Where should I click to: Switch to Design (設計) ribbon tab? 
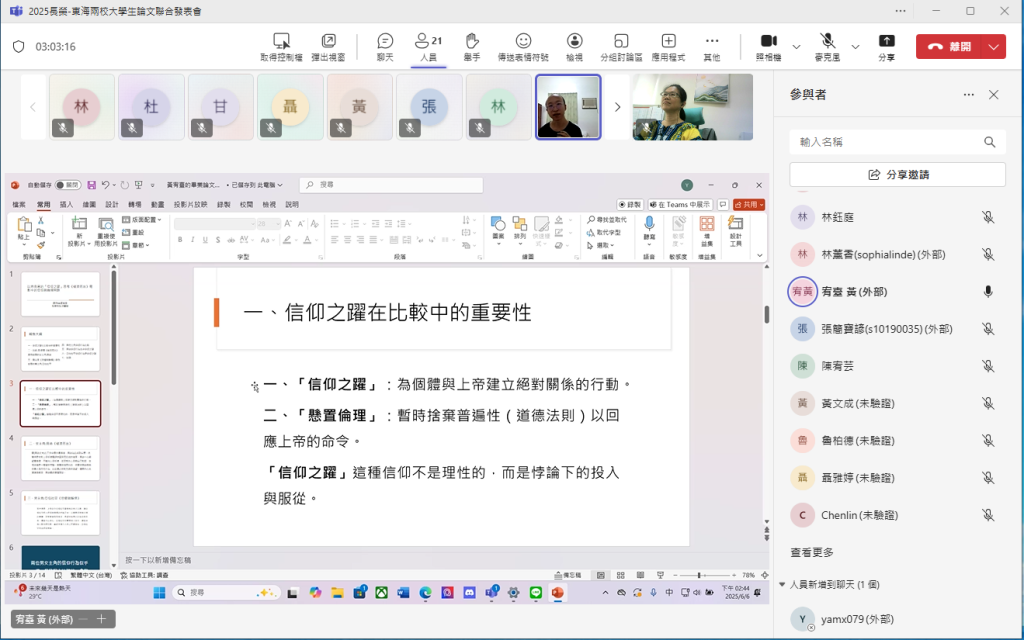pyautogui.click(x=112, y=205)
